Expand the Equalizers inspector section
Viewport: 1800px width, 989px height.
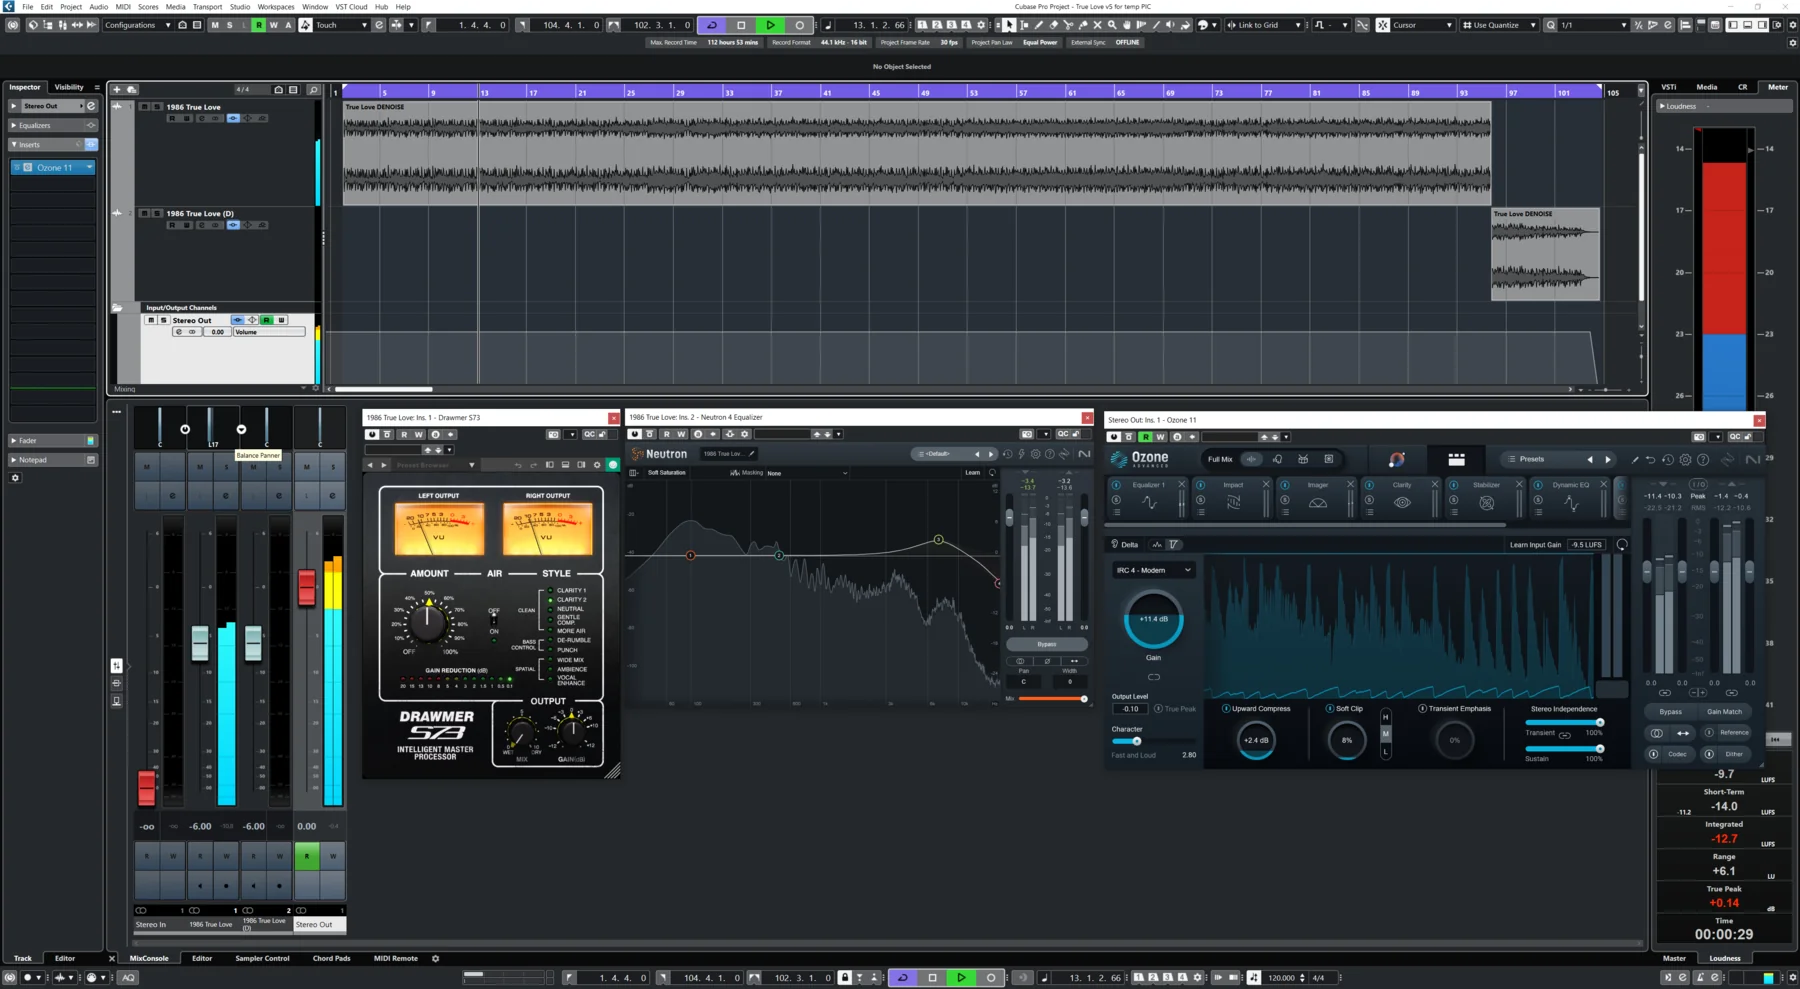[53, 125]
